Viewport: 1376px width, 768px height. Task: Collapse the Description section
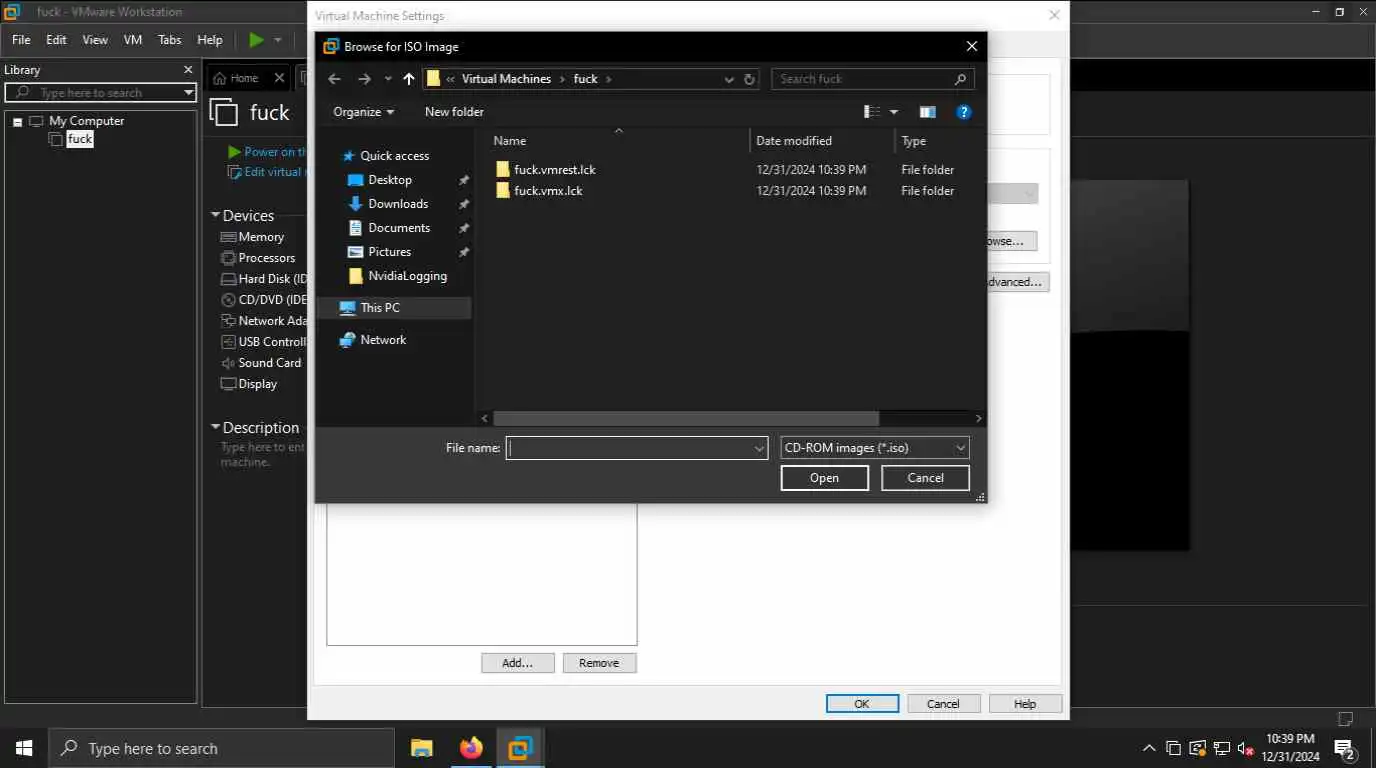(215, 428)
